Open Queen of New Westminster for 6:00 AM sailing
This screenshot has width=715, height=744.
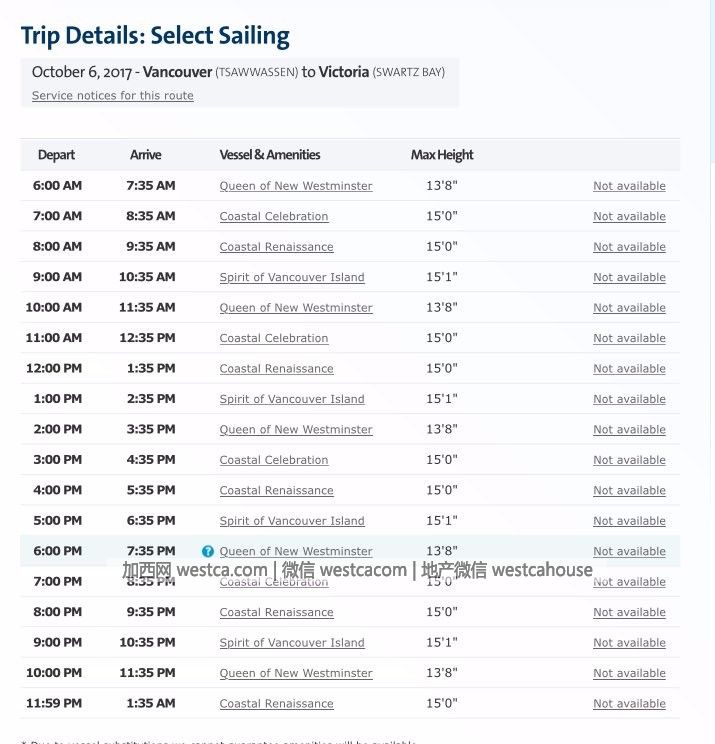coord(296,186)
